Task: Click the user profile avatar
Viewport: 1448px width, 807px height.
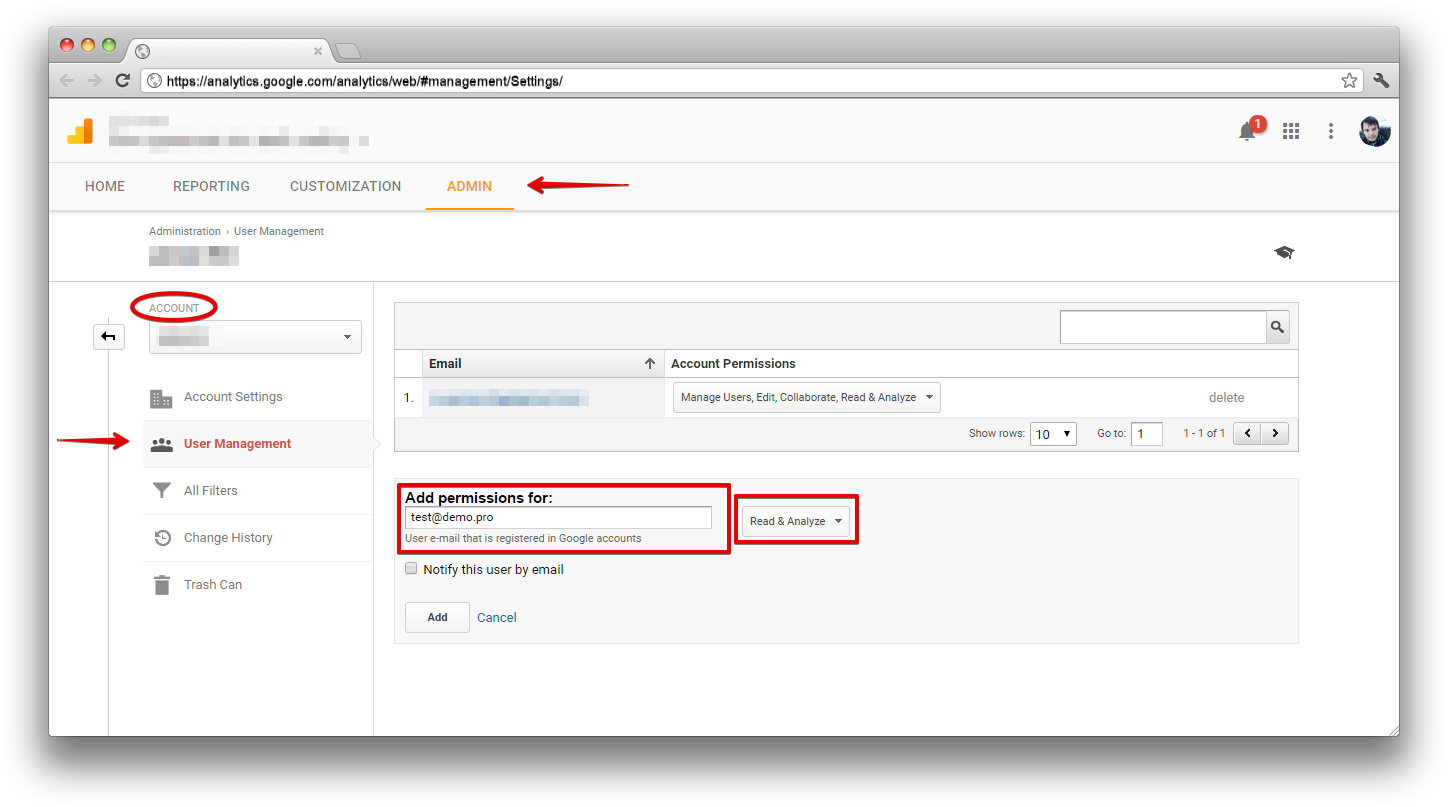Action: (1375, 131)
